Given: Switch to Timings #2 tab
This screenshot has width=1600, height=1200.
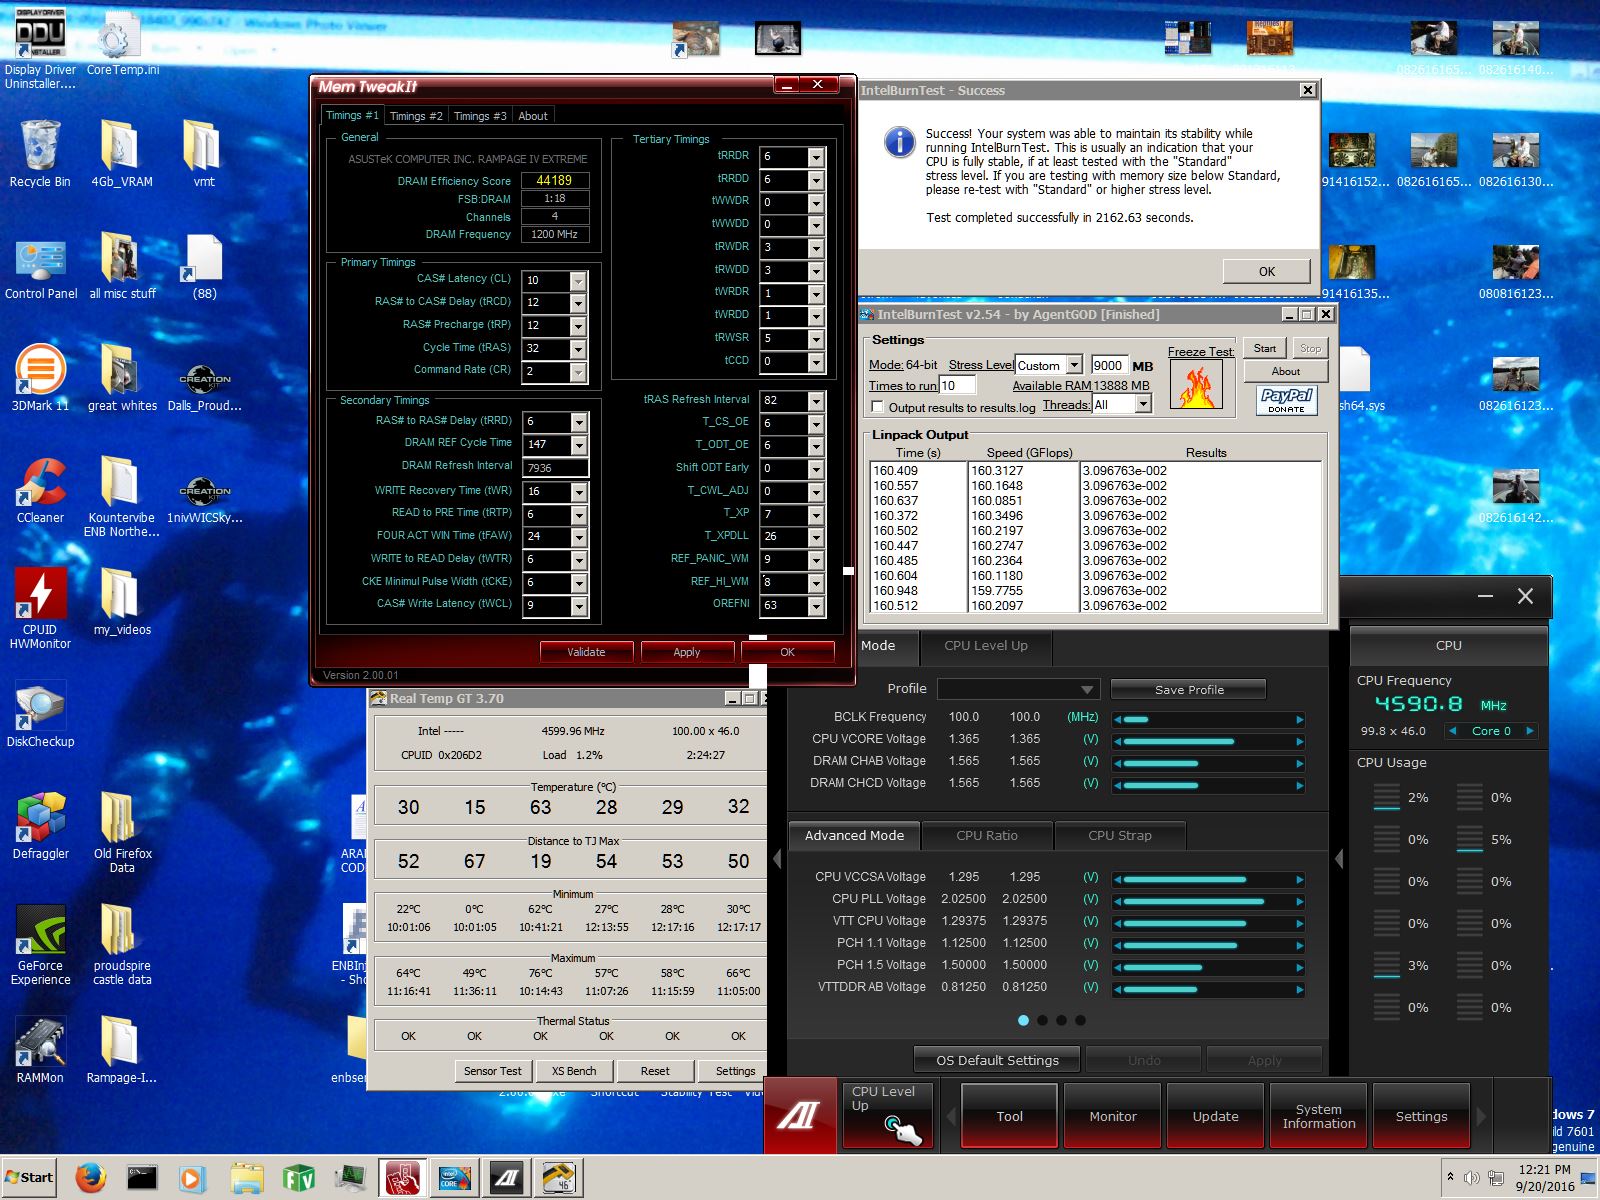Looking at the screenshot, I should pos(416,116).
